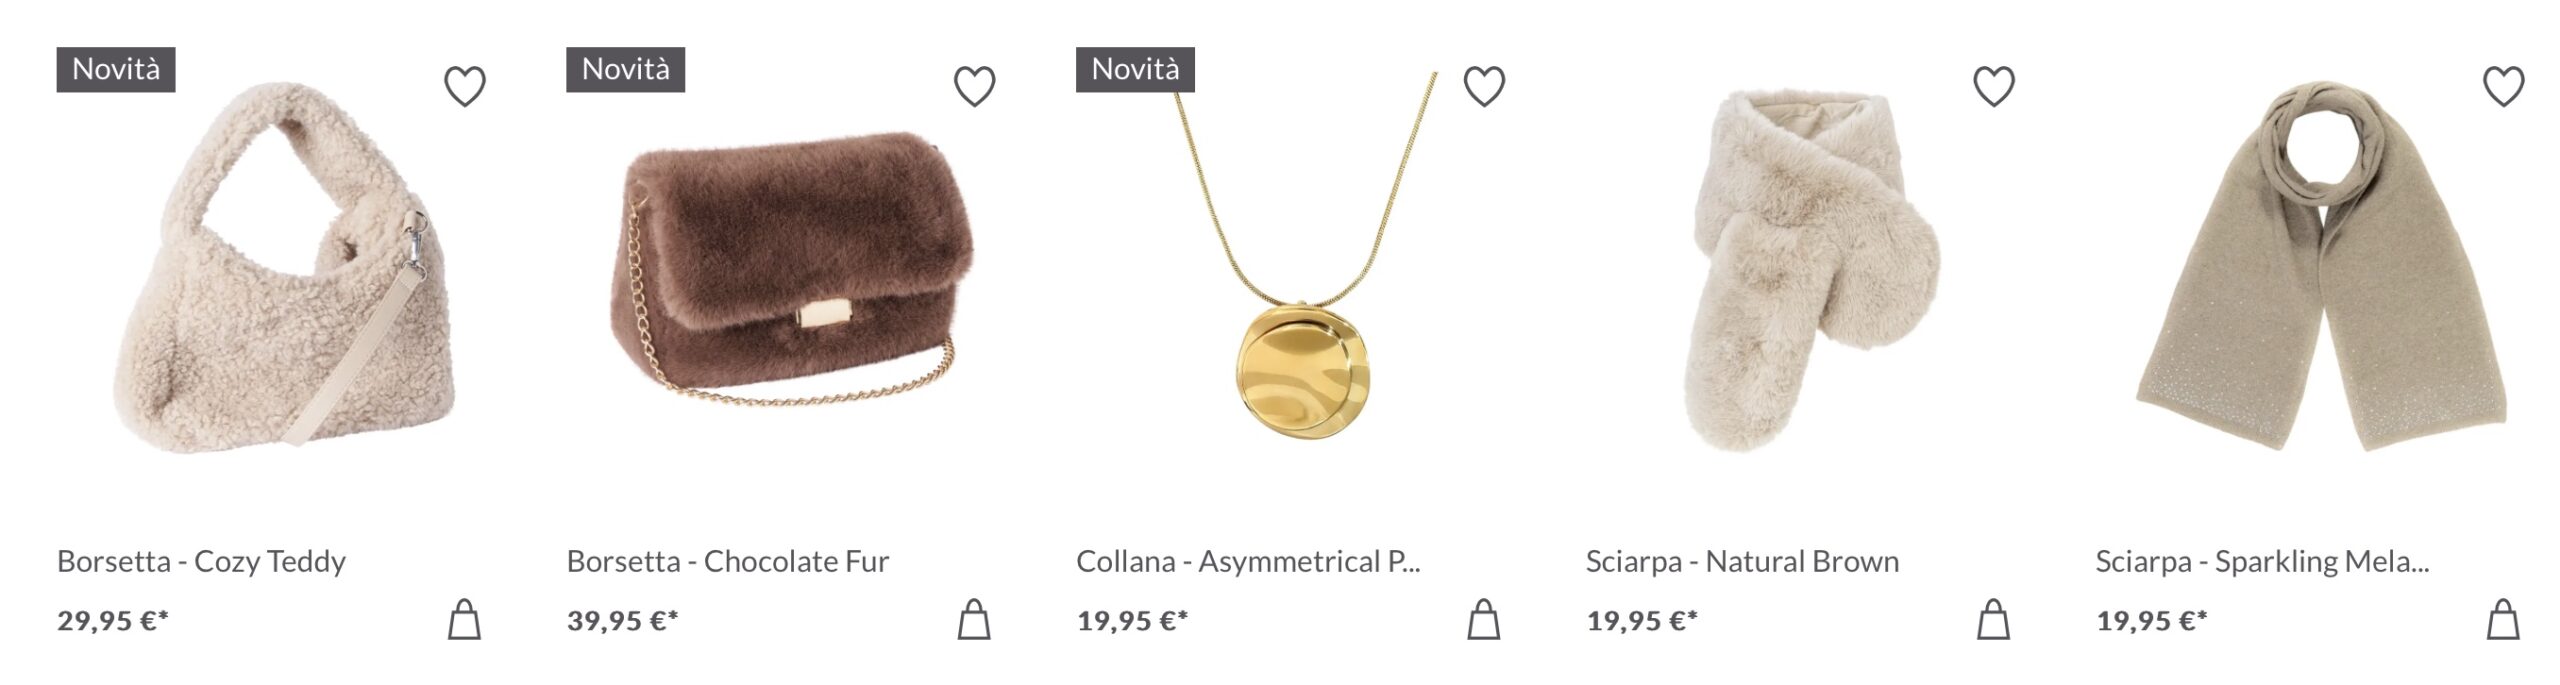
Task: Add Borsetta Cozy Teddy to wishlist
Action: tap(465, 86)
